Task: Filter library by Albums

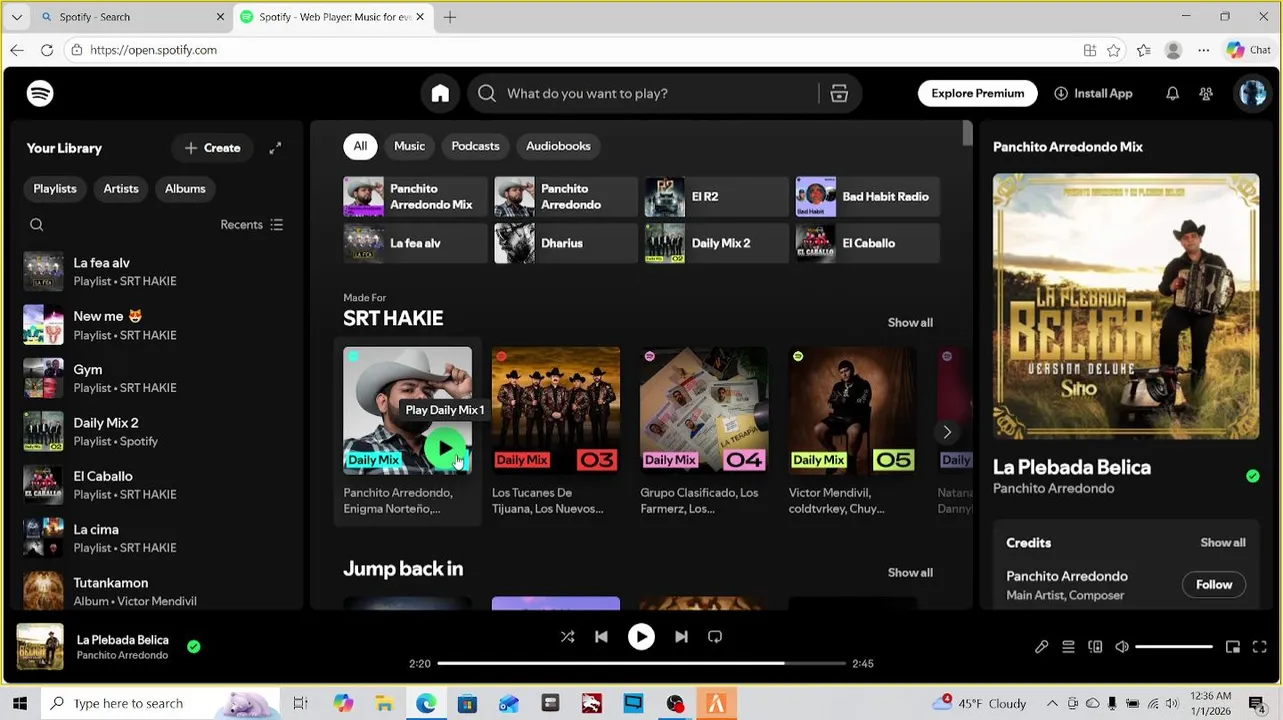Action: click(185, 189)
